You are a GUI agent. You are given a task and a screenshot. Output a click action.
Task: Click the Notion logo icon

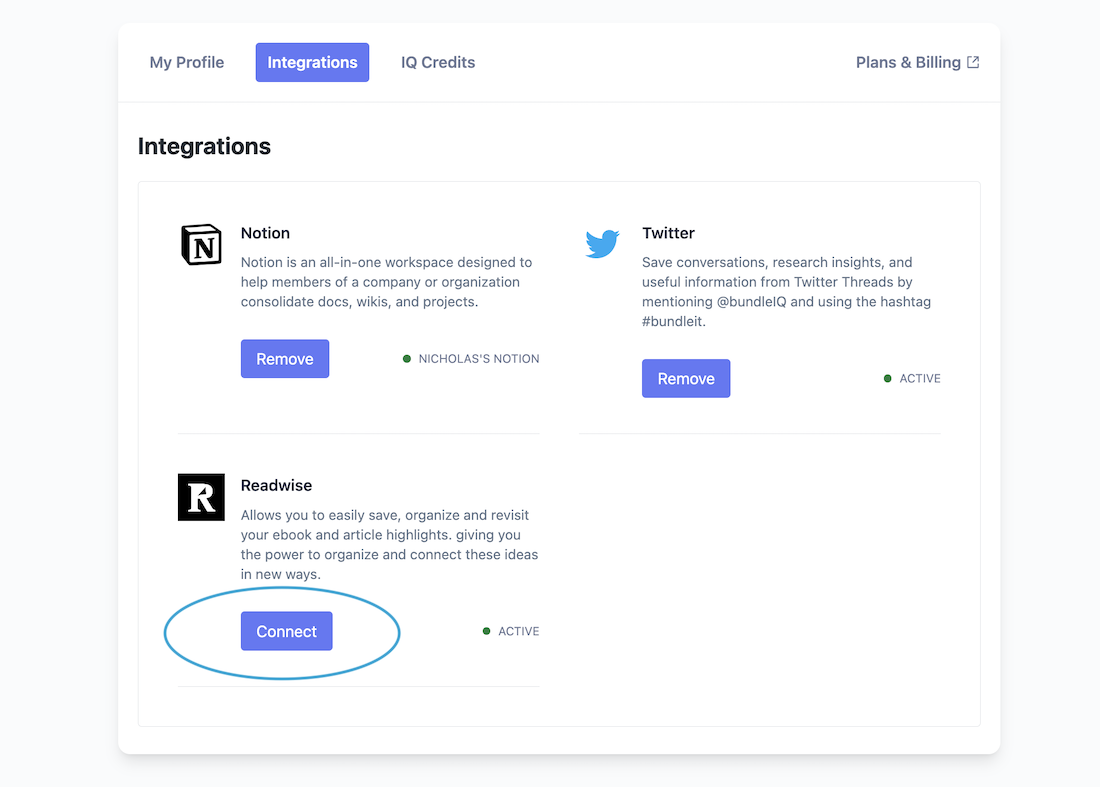[201, 244]
